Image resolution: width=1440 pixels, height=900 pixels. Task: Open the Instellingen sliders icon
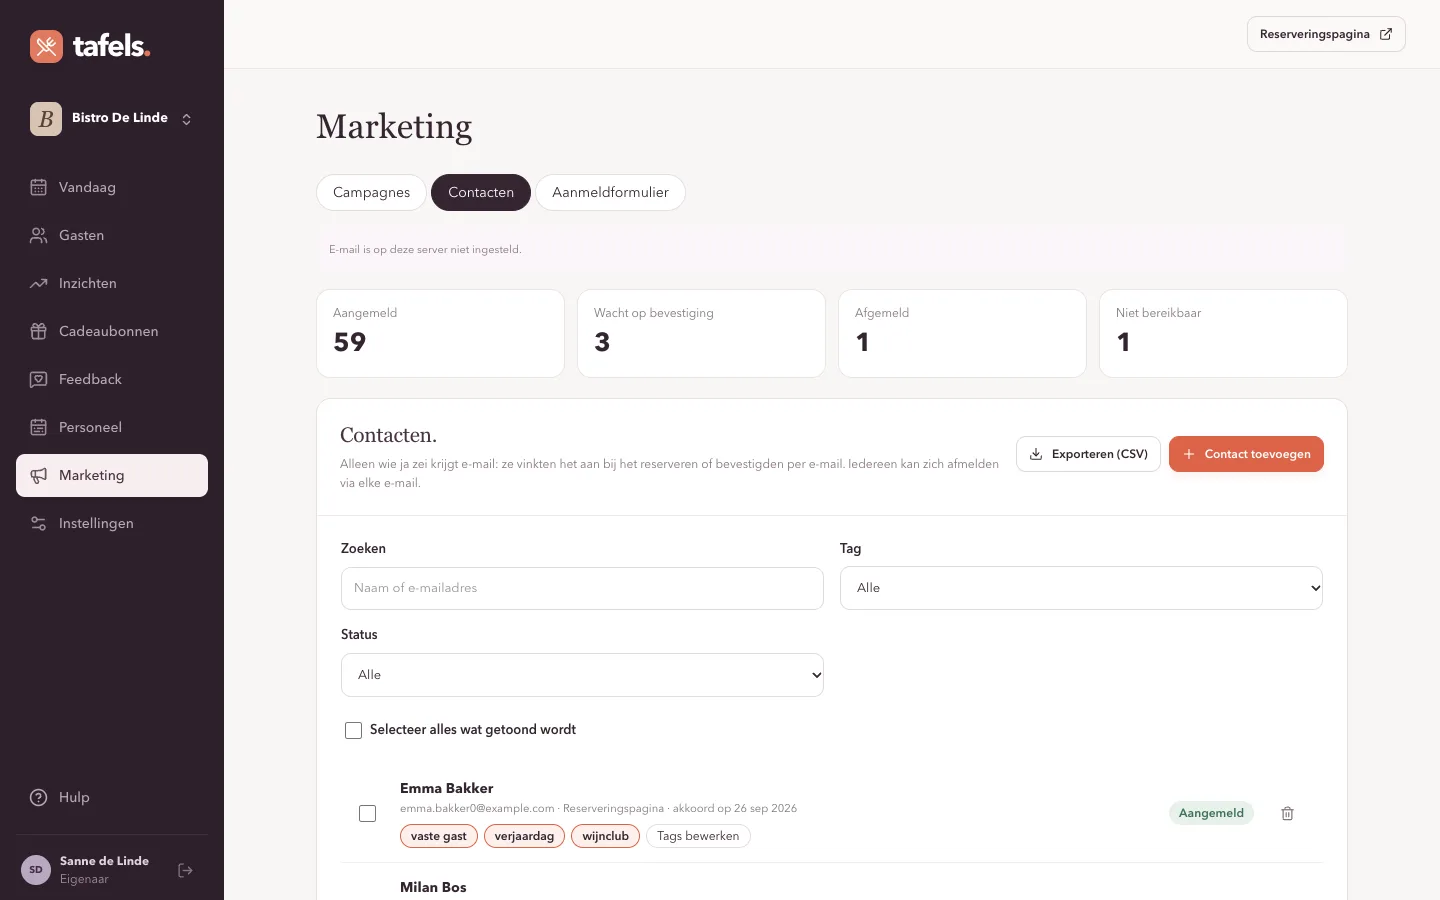click(39, 523)
